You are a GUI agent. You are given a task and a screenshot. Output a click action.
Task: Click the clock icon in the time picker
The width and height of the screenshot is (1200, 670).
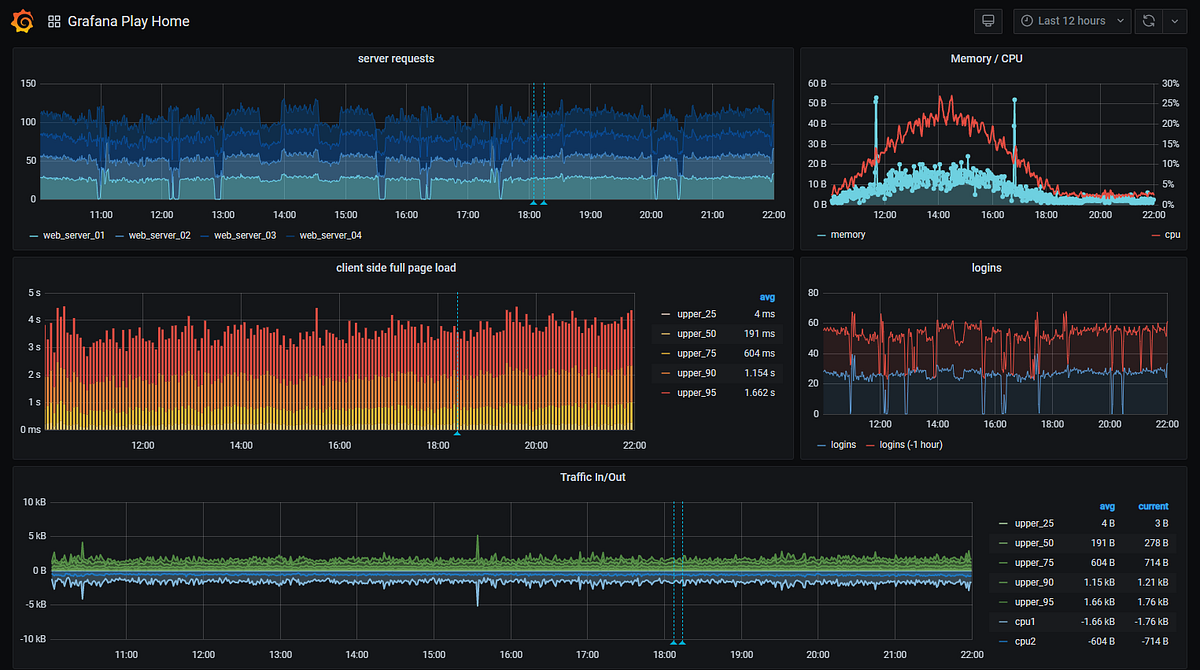click(1025, 20)
